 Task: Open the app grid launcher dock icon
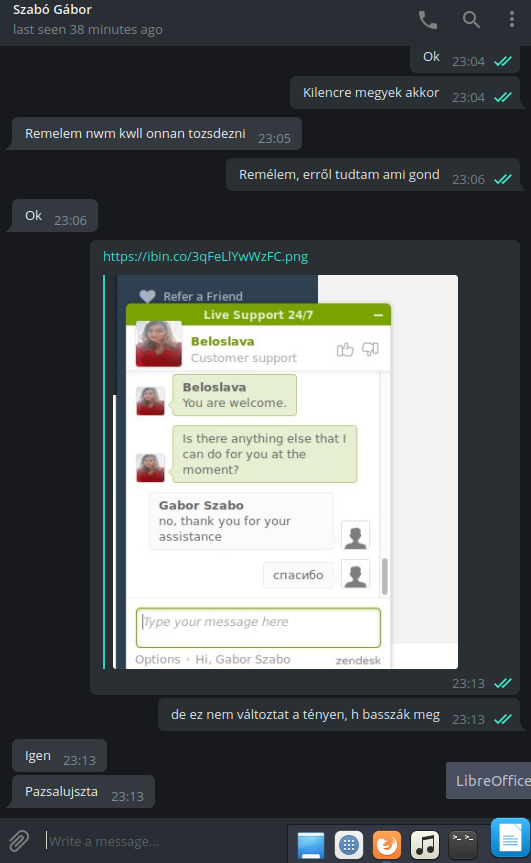click(349, 845)
